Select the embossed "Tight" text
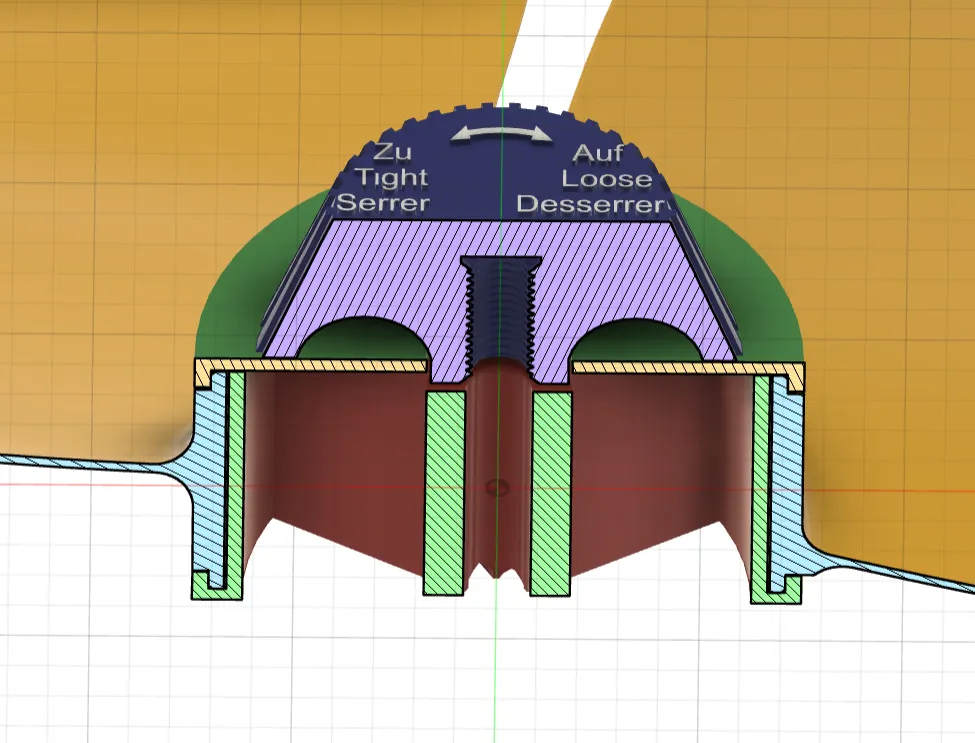Image resolution: width=975 pixels, height=743 pixels. point(392,178)
